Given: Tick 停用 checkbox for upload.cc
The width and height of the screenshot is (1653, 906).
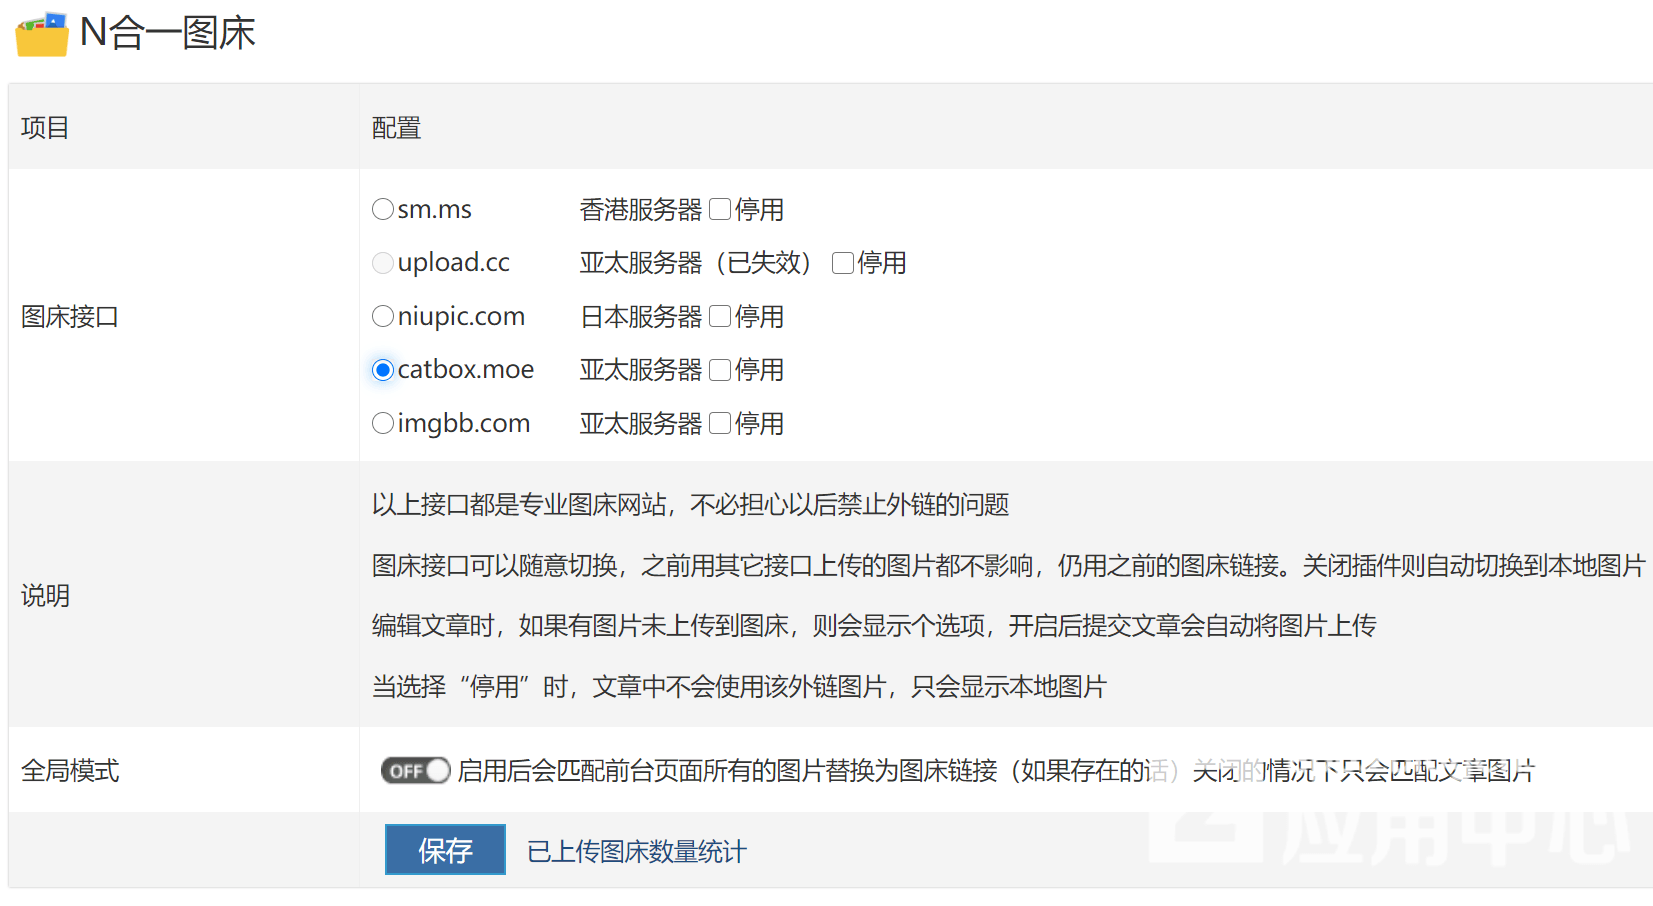Looking at the screenshot, I should pos(843,263).
